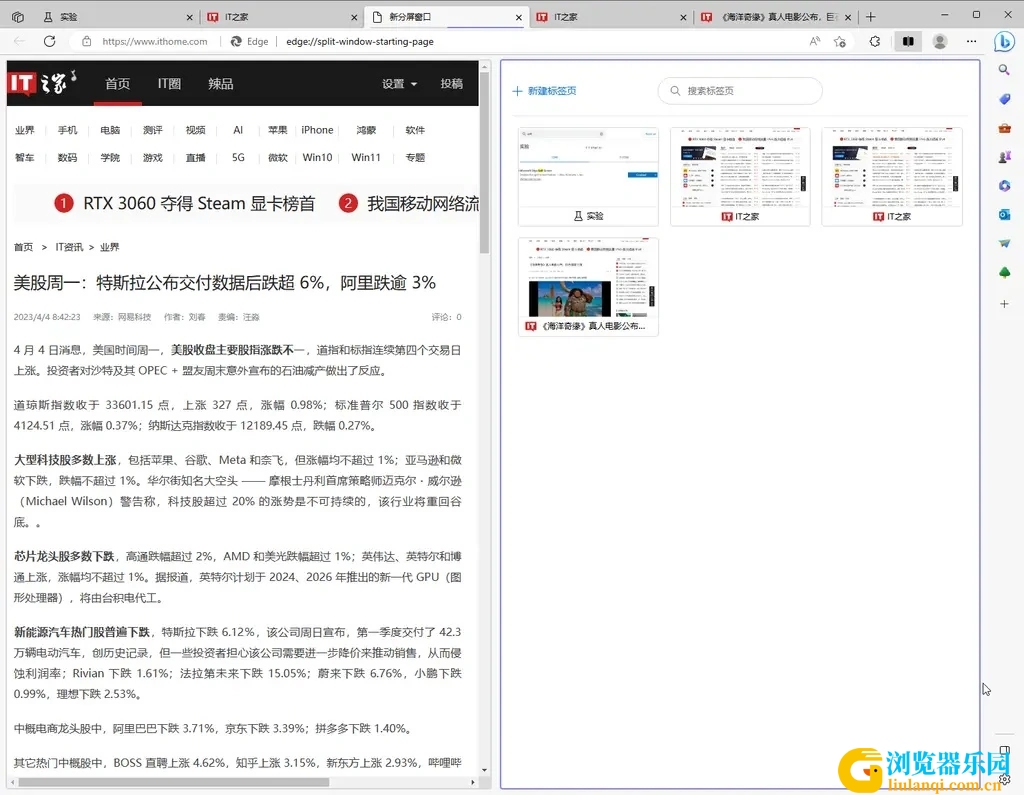Screen dimensions: 1024x795
Task: Close the 实验 tab
Action: click(189, 18)
